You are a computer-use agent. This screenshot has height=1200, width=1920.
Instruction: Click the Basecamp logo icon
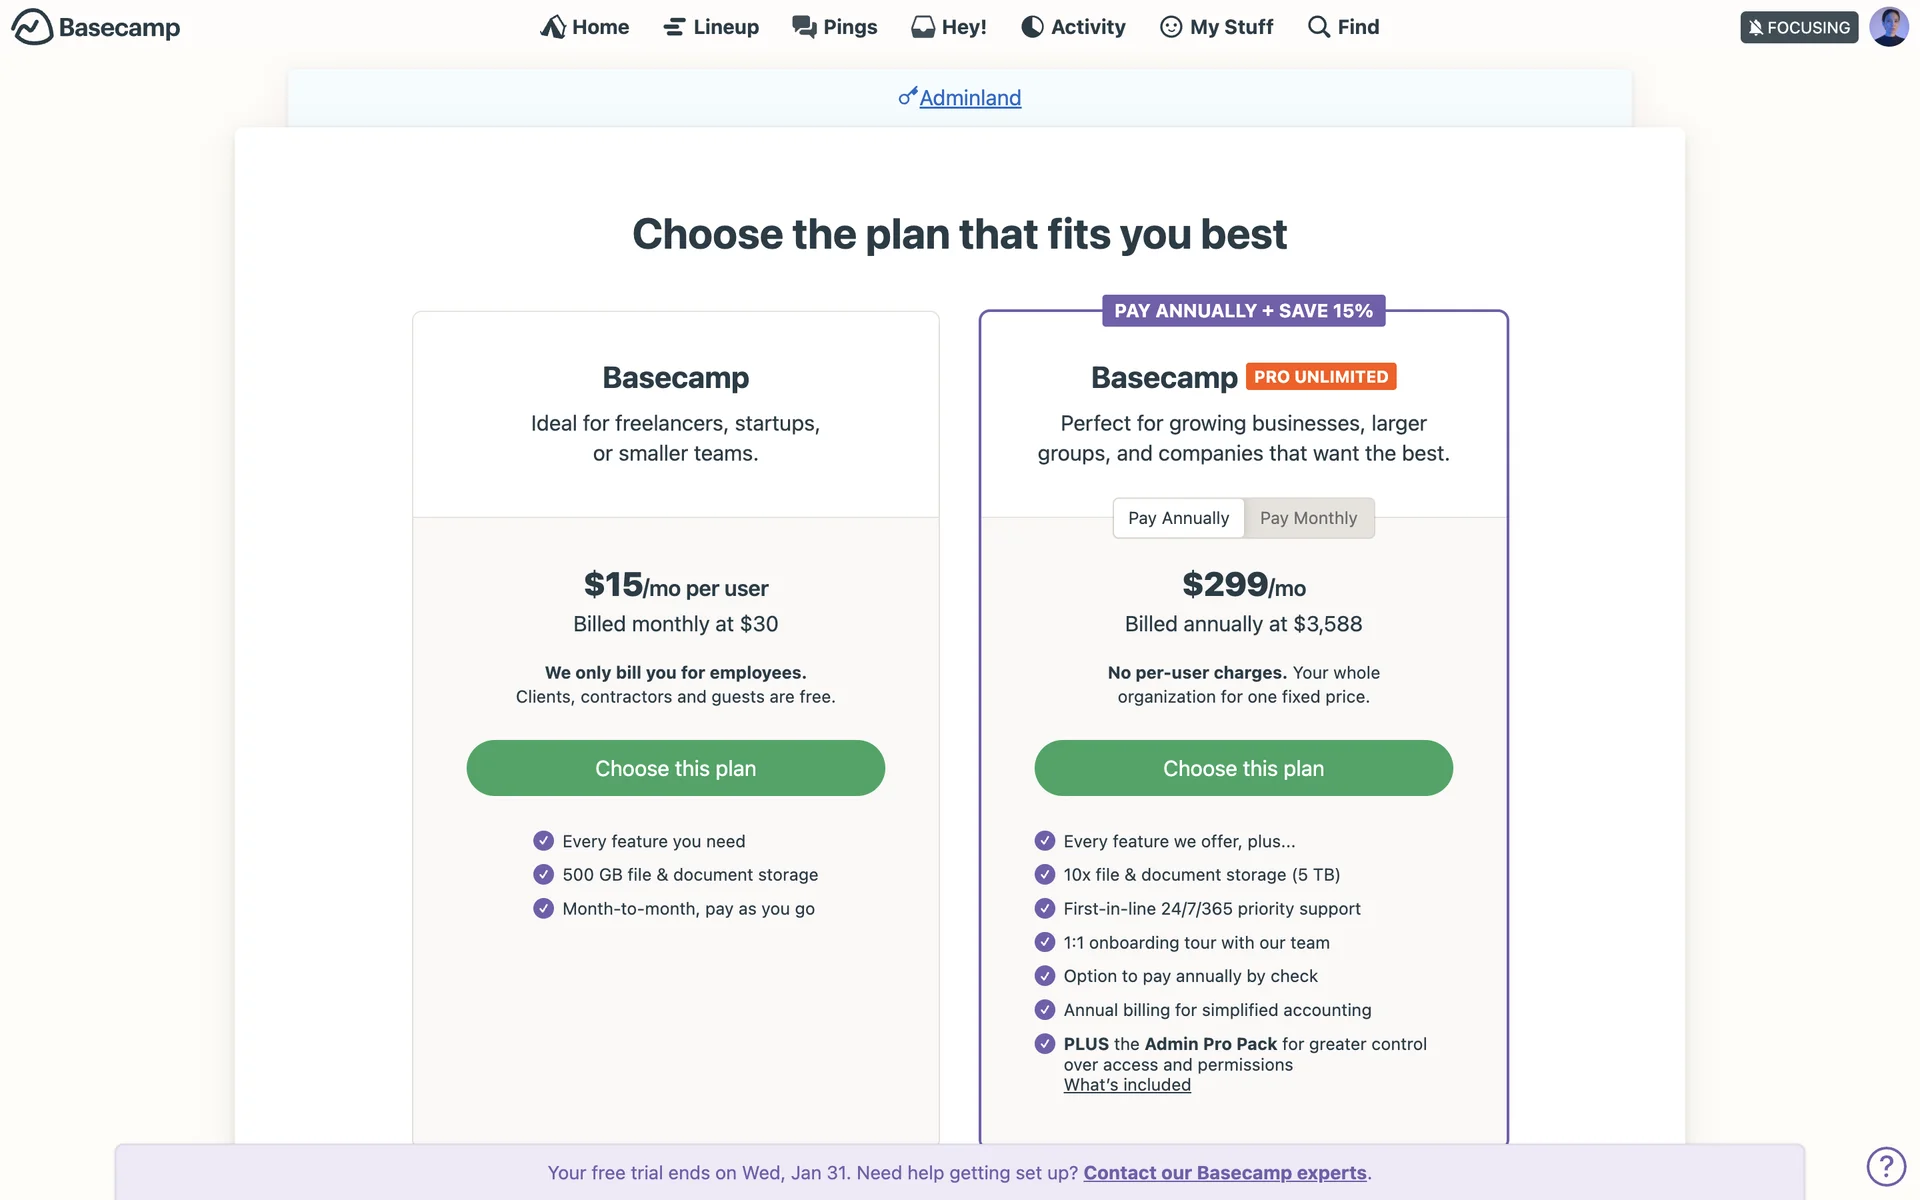click(32, 27)
